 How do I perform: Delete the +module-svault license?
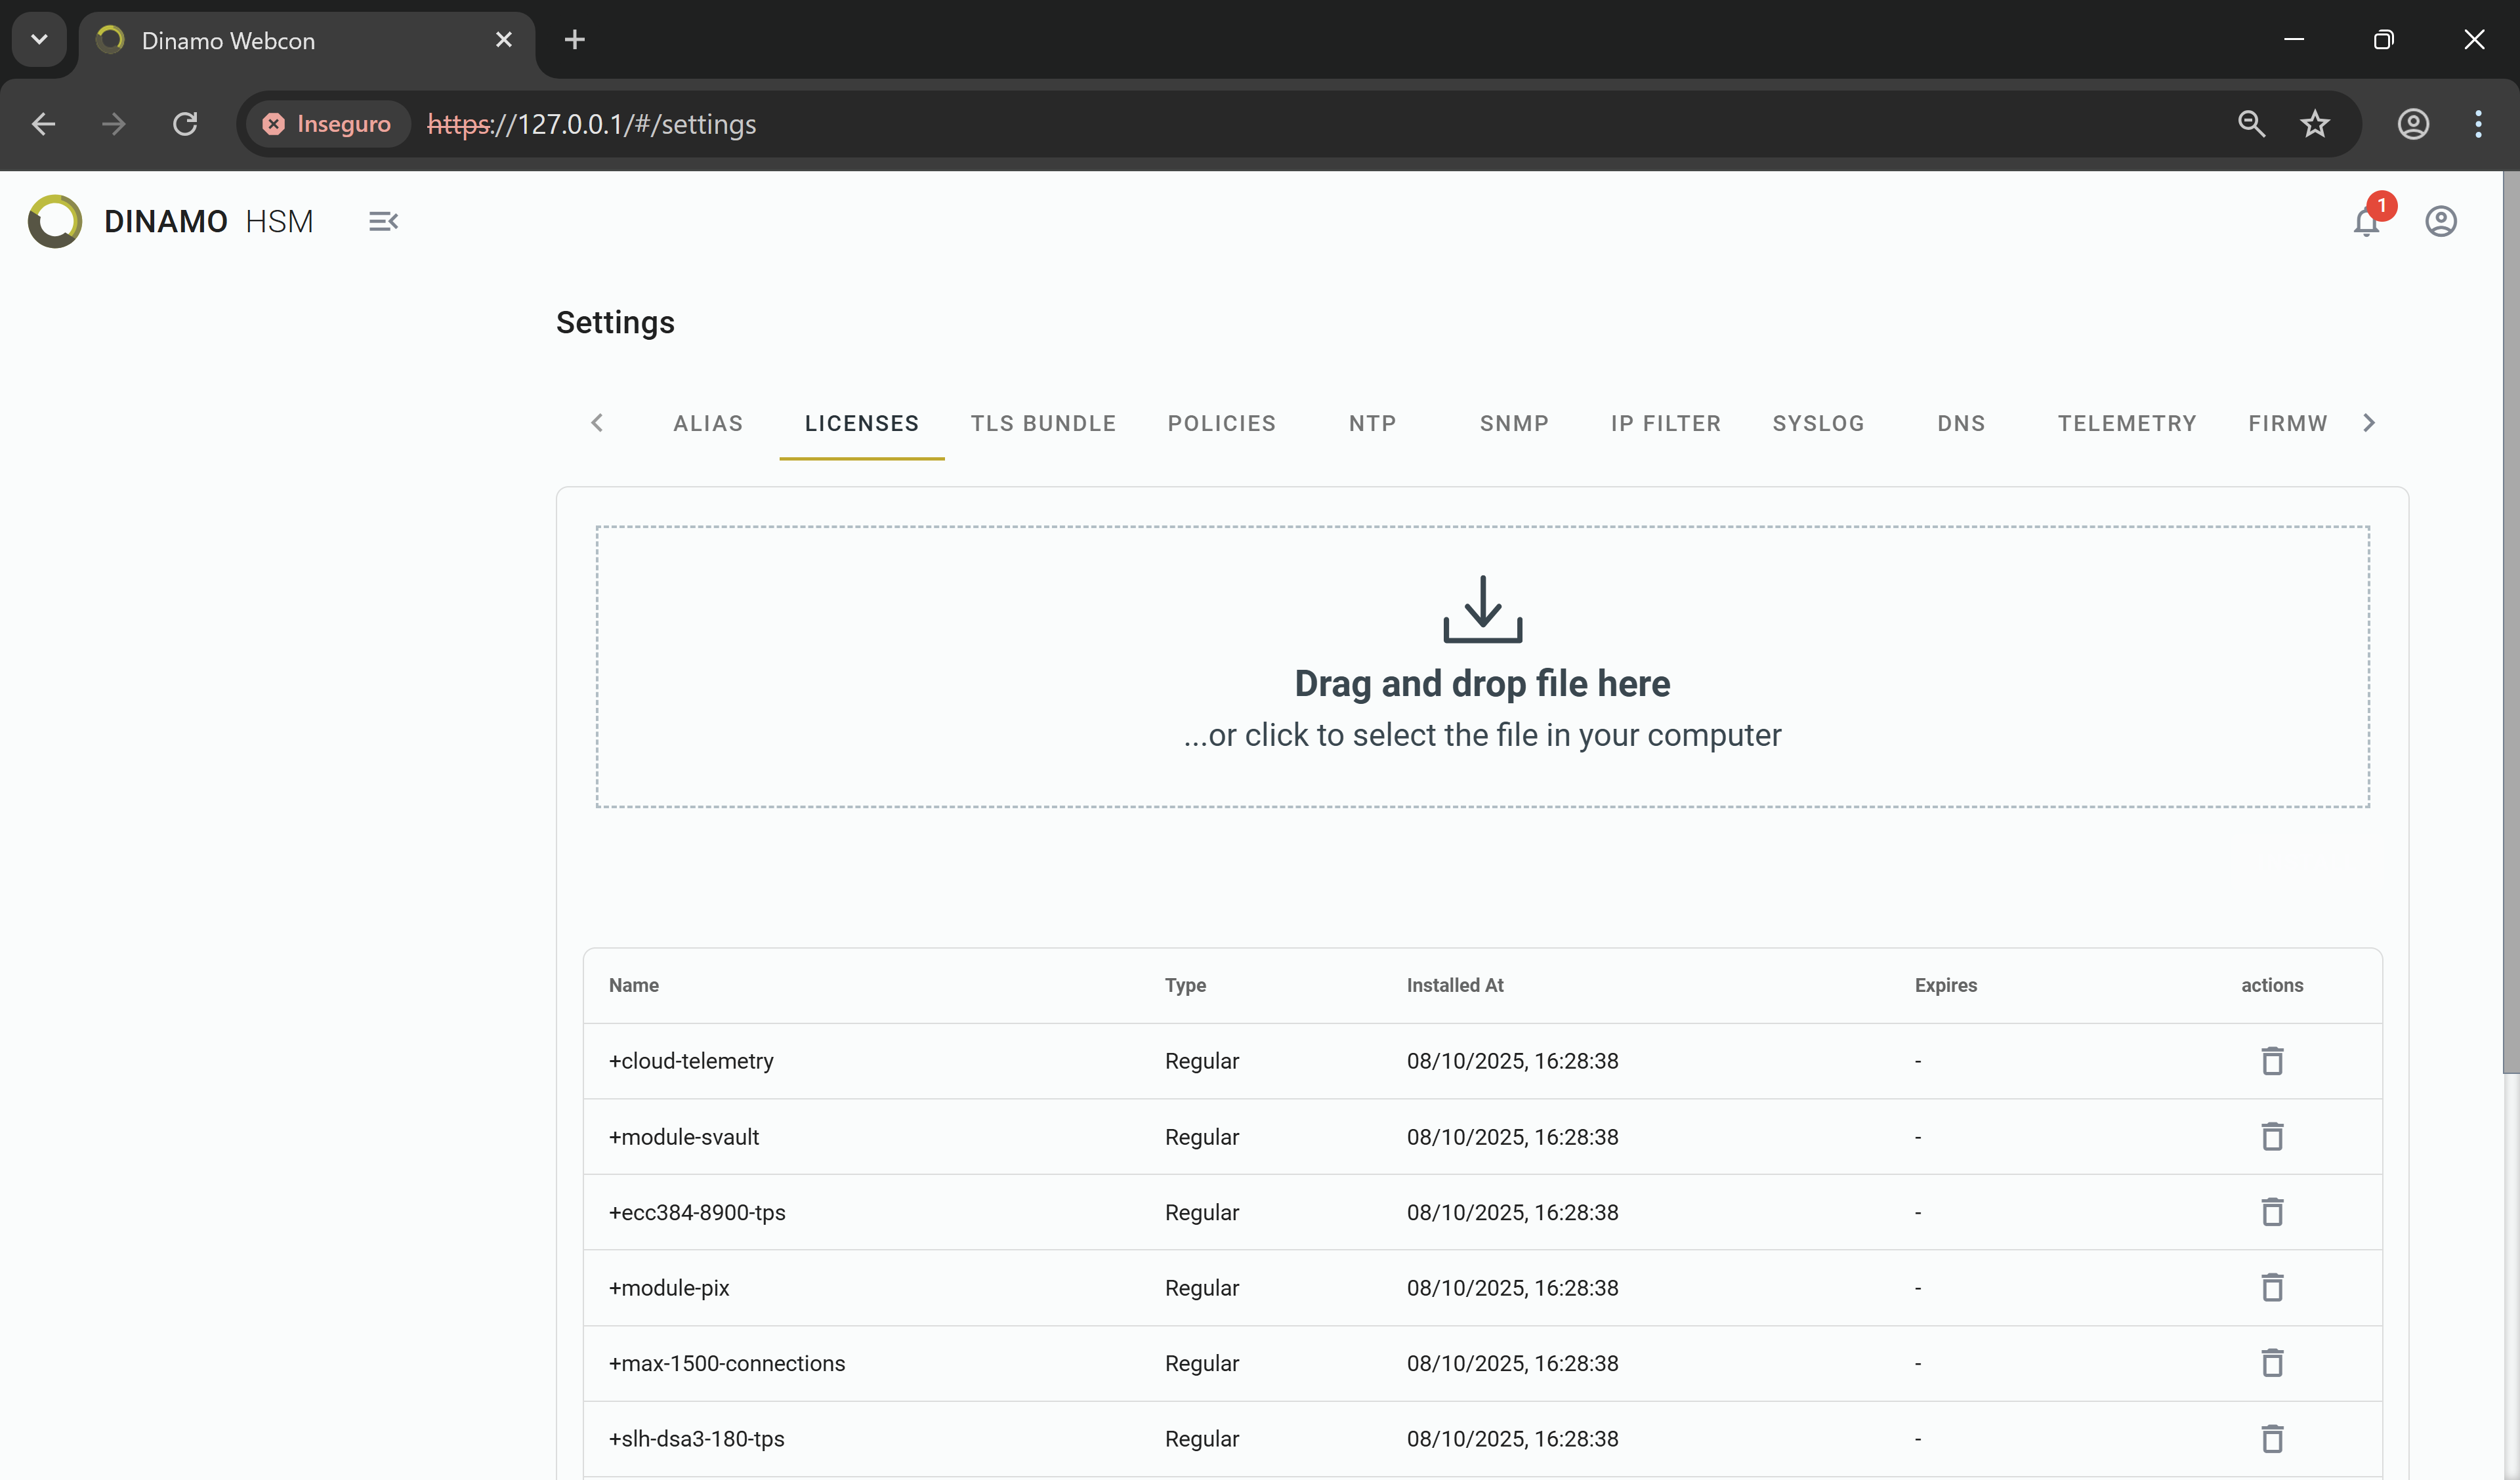(x=2271, y=1136)
